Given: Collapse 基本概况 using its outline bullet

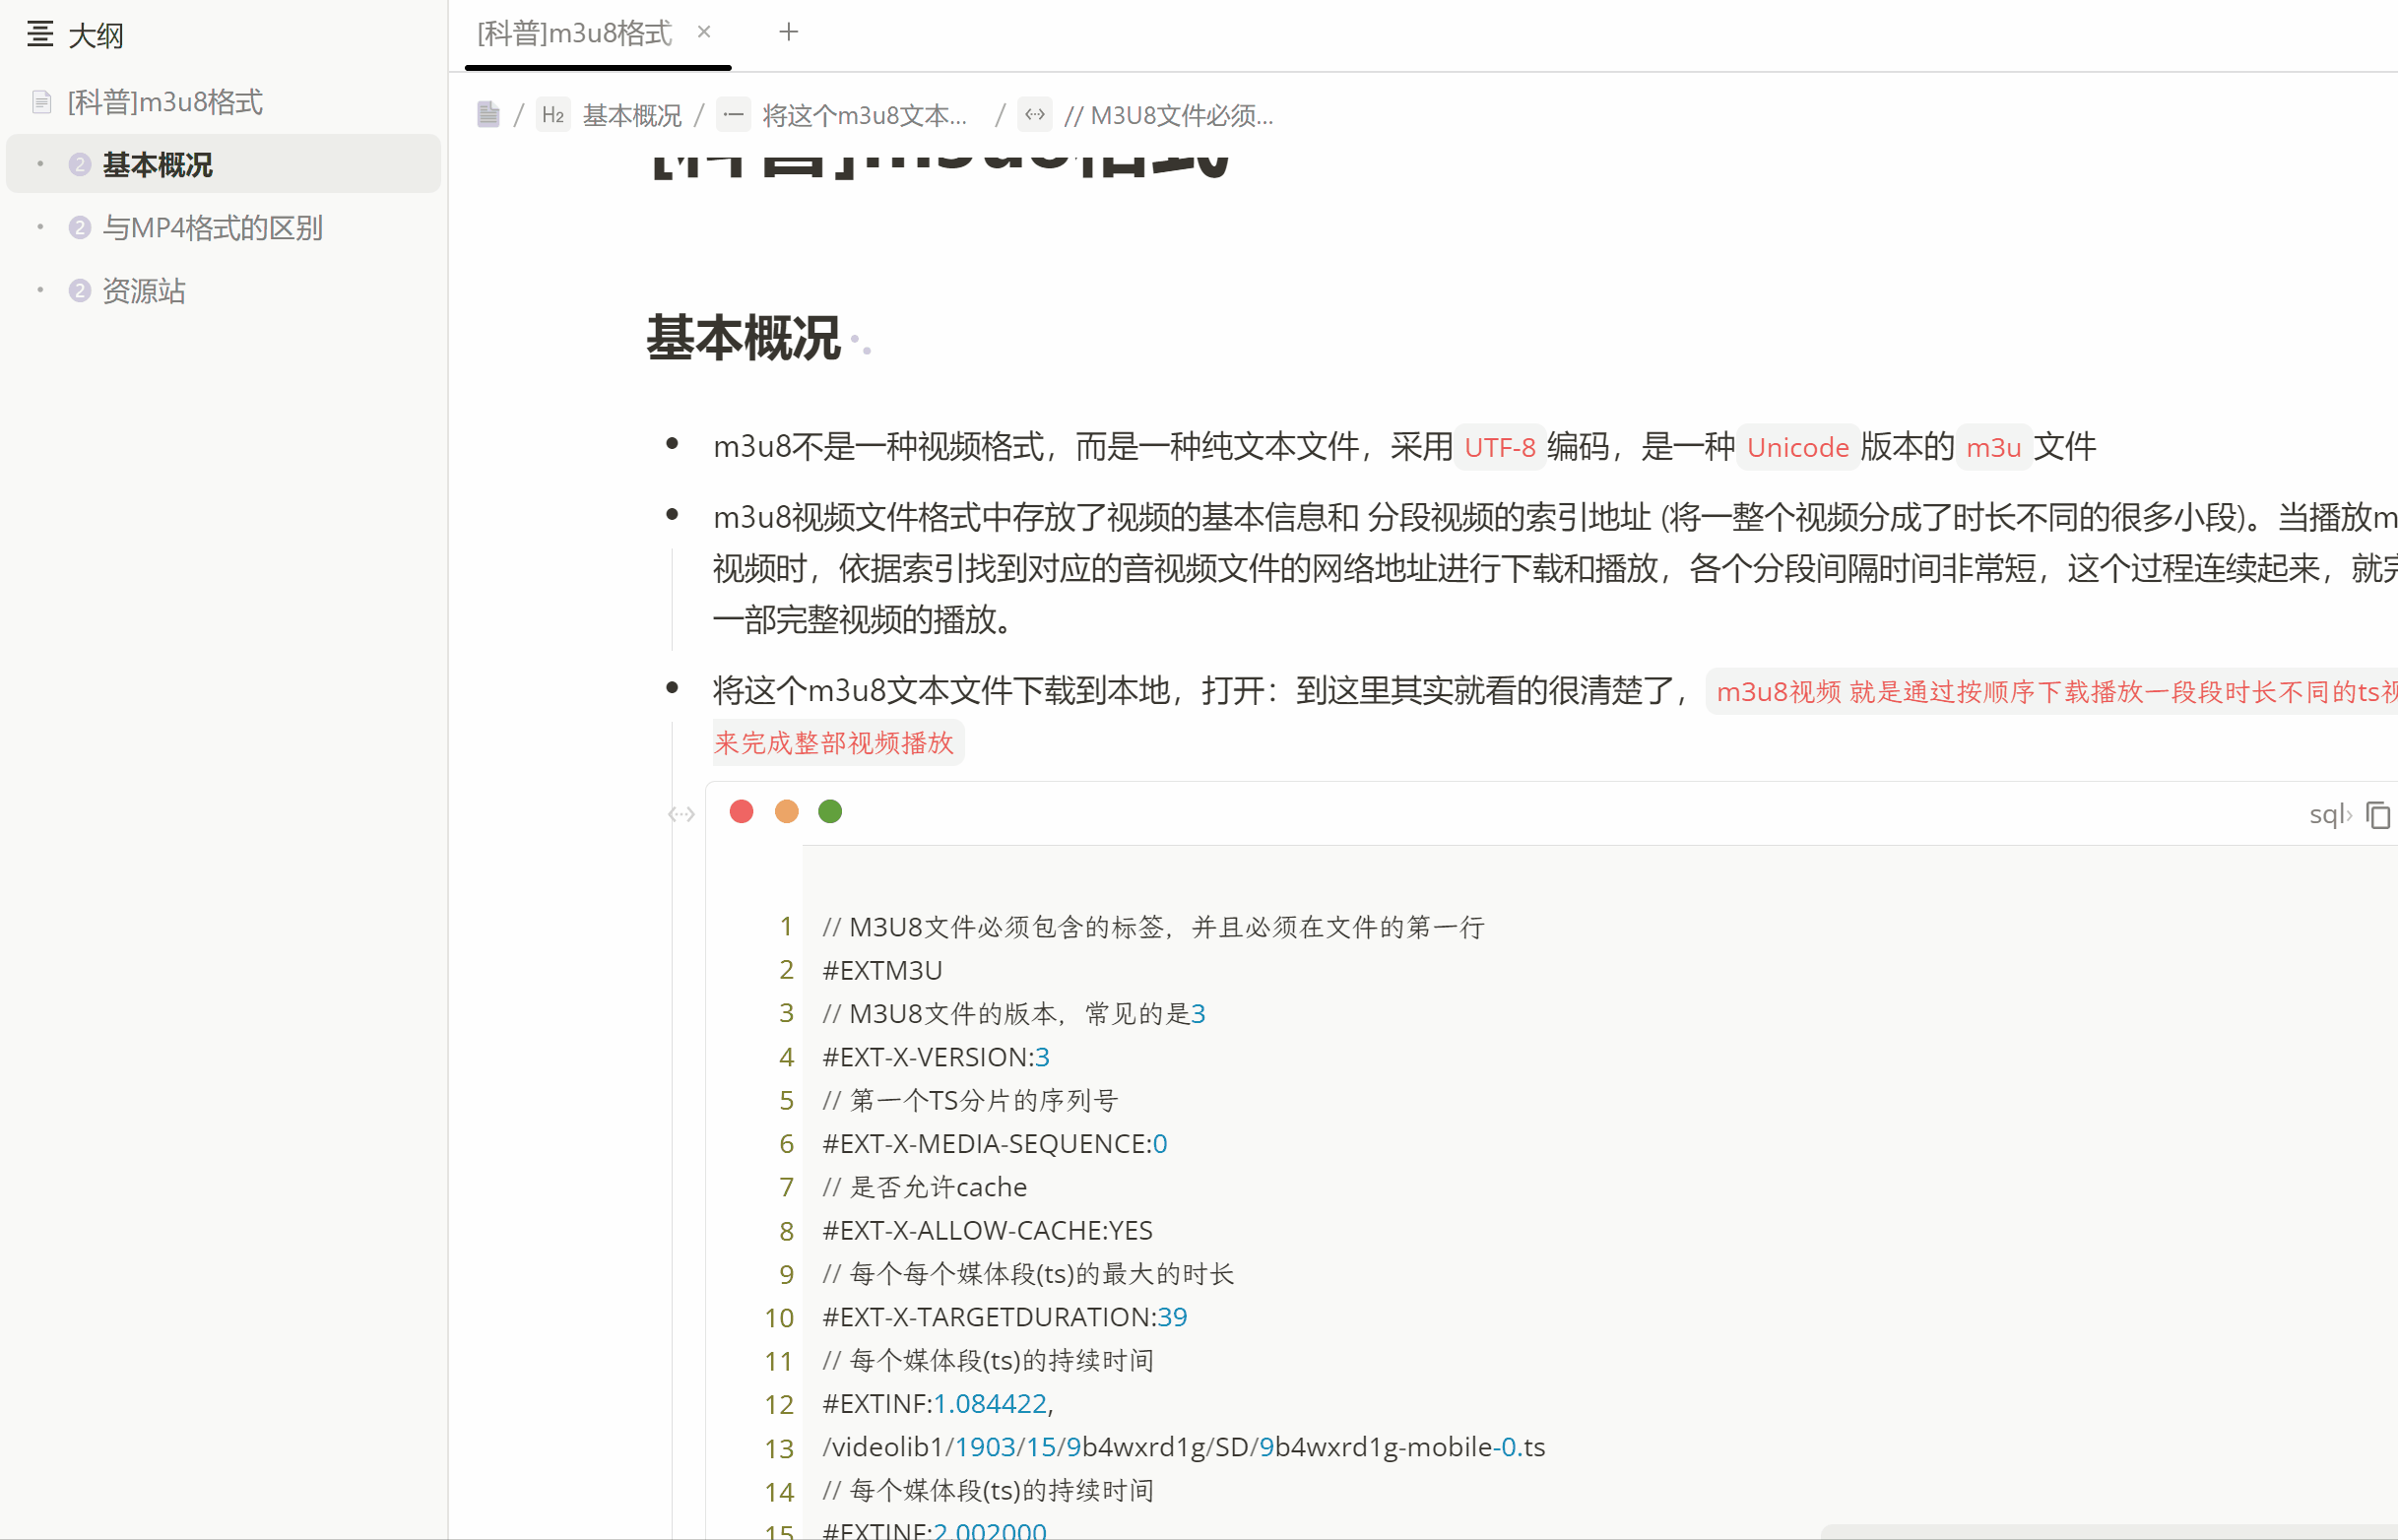Looking at the screenshot, I should pos(40,164).
